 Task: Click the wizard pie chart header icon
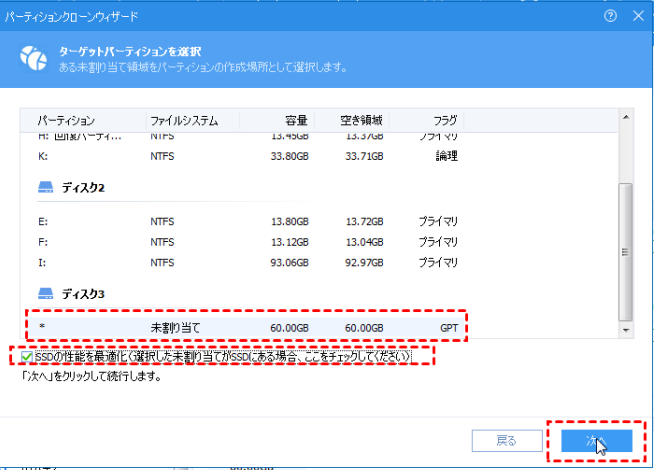pyautogui.click(x=33, y=58)
